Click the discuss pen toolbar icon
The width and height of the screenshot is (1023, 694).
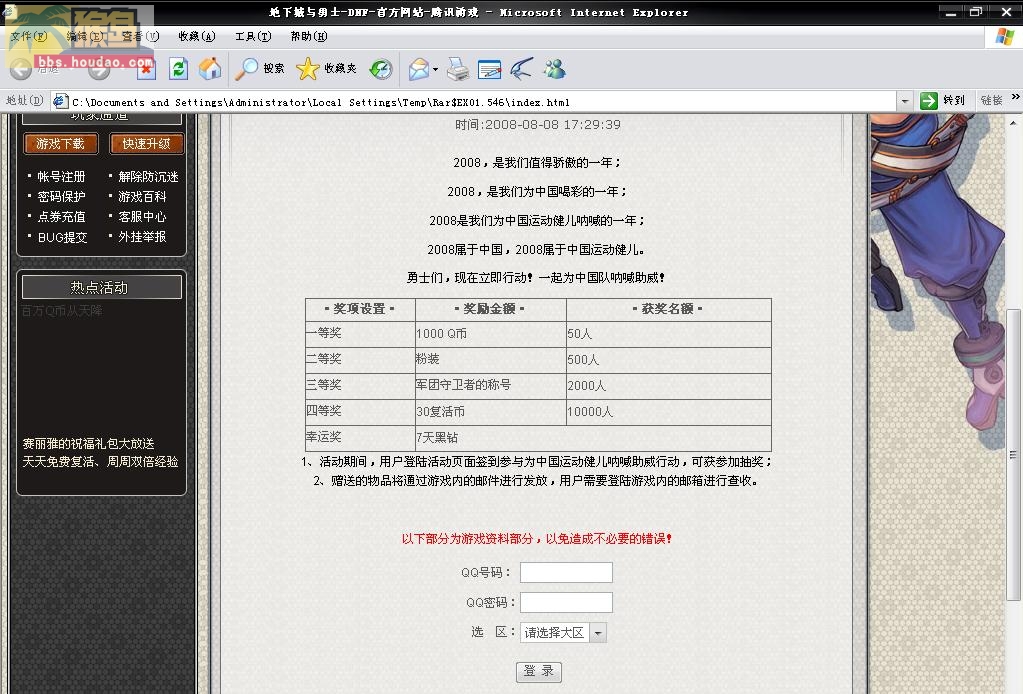tap(521, 69)
